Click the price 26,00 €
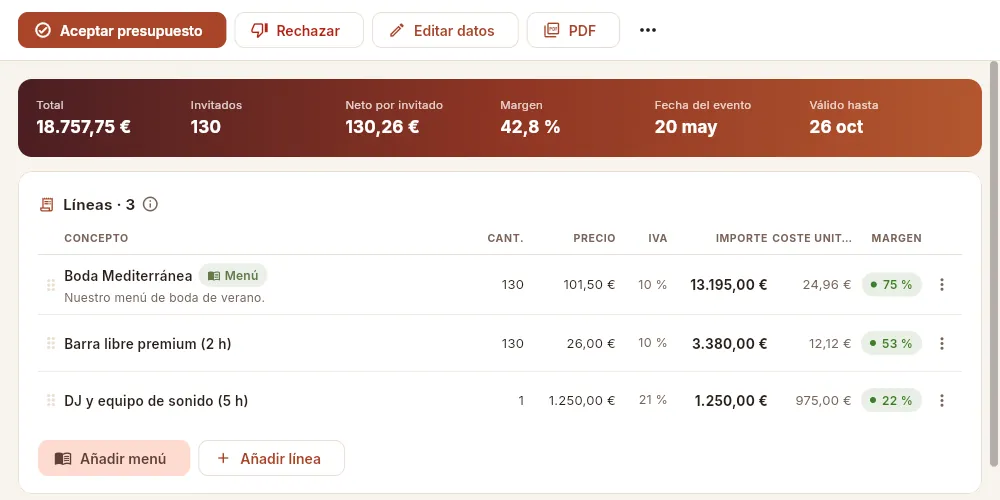Viewport: 1000px width, 500px height. (591, 344)
